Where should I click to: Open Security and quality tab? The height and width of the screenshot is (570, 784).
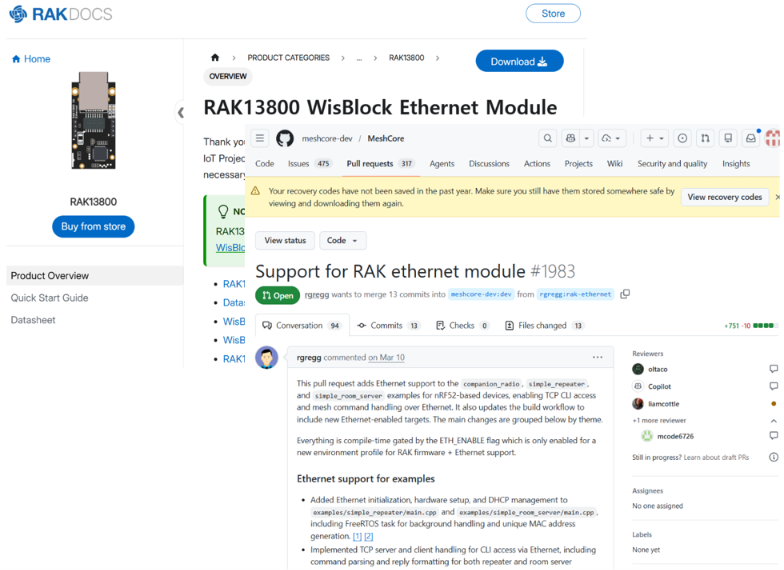point(672,164)
